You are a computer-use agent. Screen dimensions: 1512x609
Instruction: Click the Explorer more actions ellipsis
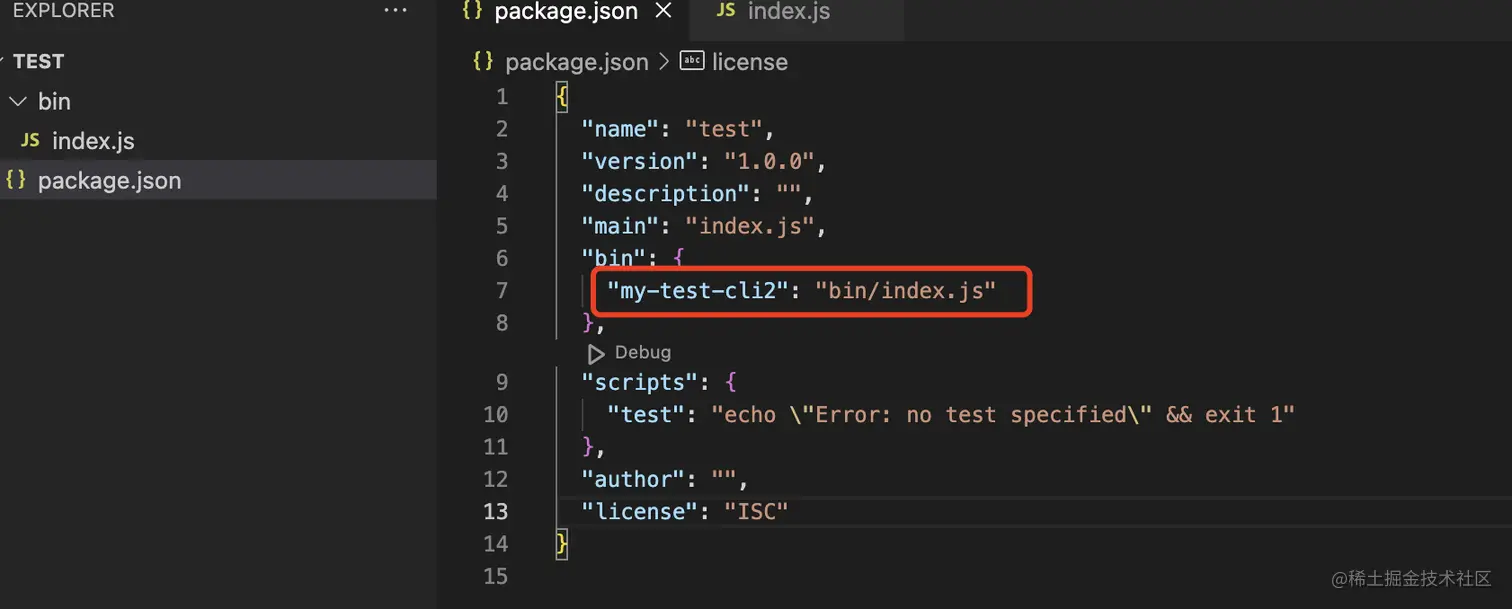tap(395, 11)
